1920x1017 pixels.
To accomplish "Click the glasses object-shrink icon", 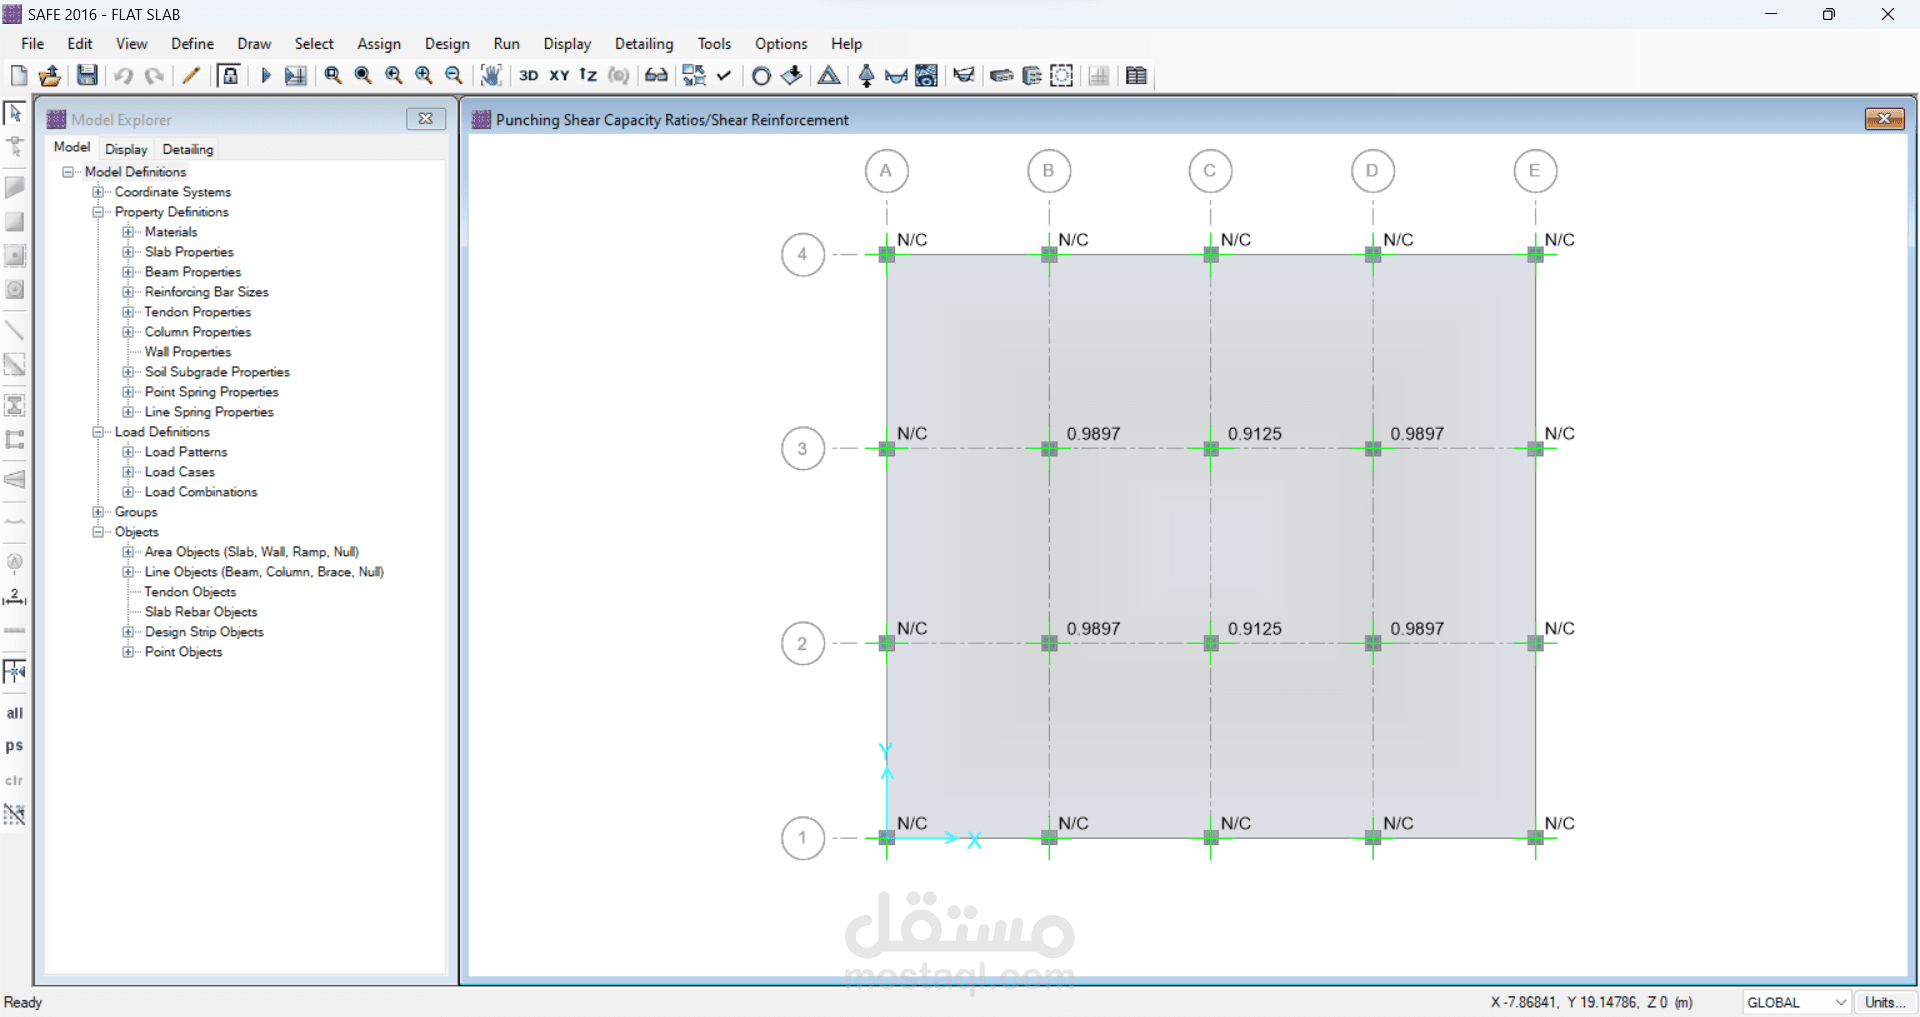I will tap(656, 75).
